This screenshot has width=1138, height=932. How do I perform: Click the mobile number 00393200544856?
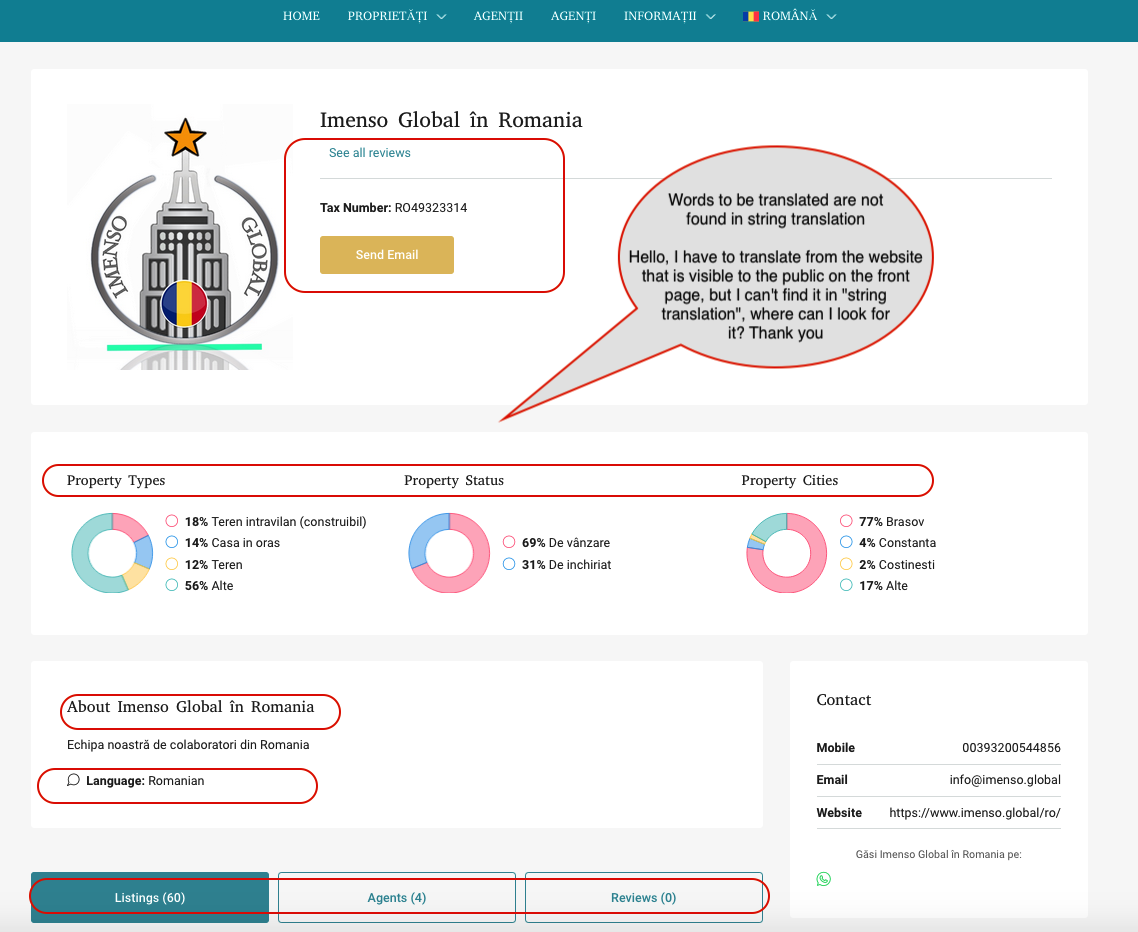coord(1011,748)
